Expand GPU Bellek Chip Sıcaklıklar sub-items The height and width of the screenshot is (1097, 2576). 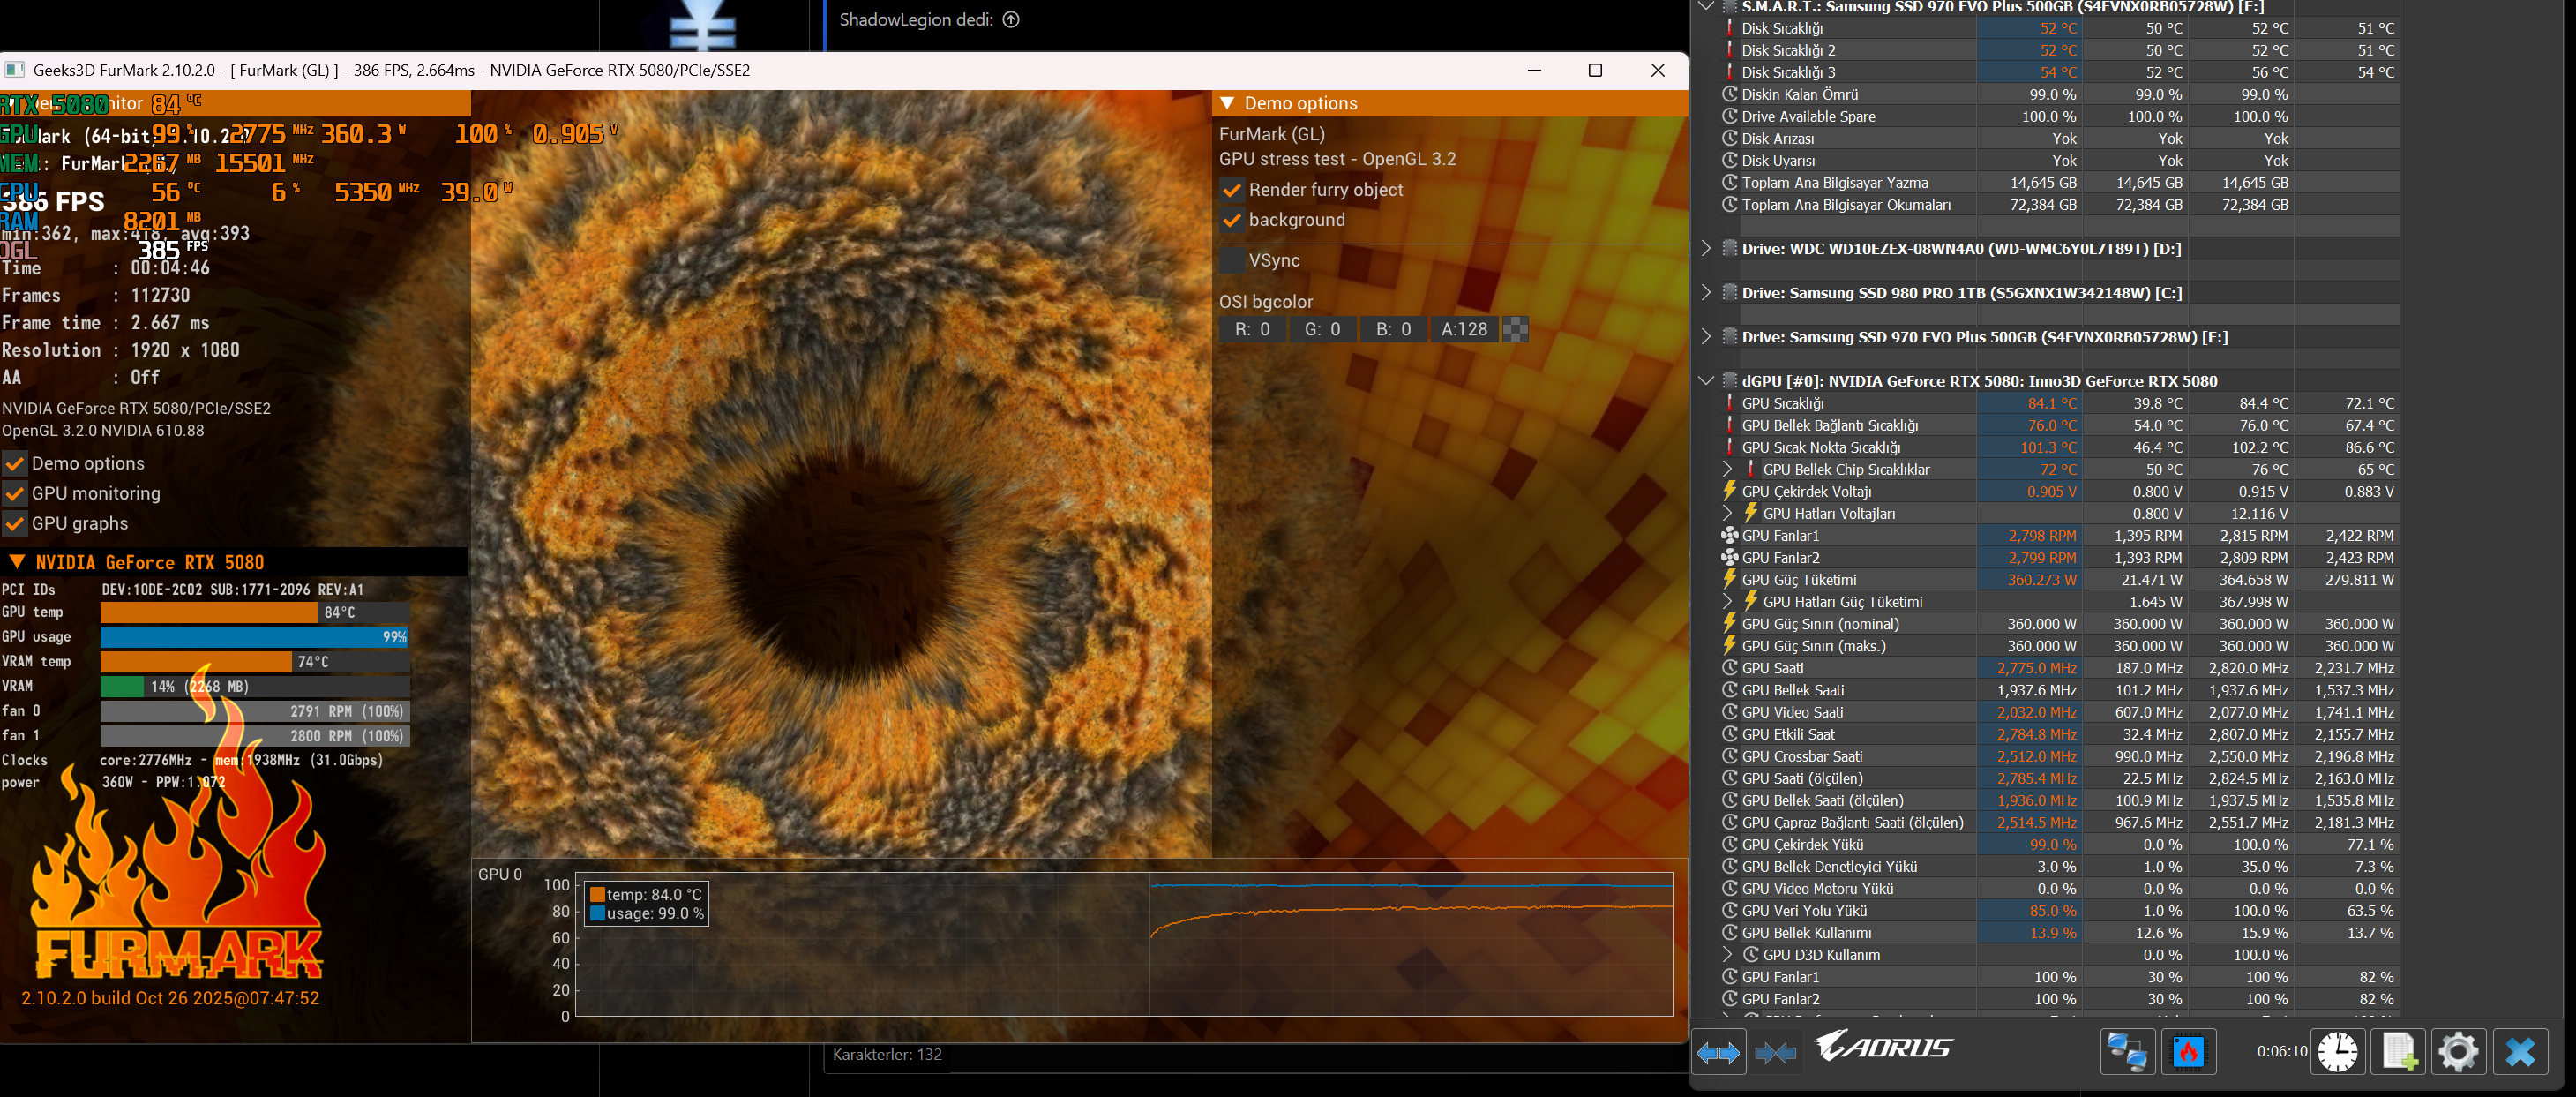click(1727, 469)
